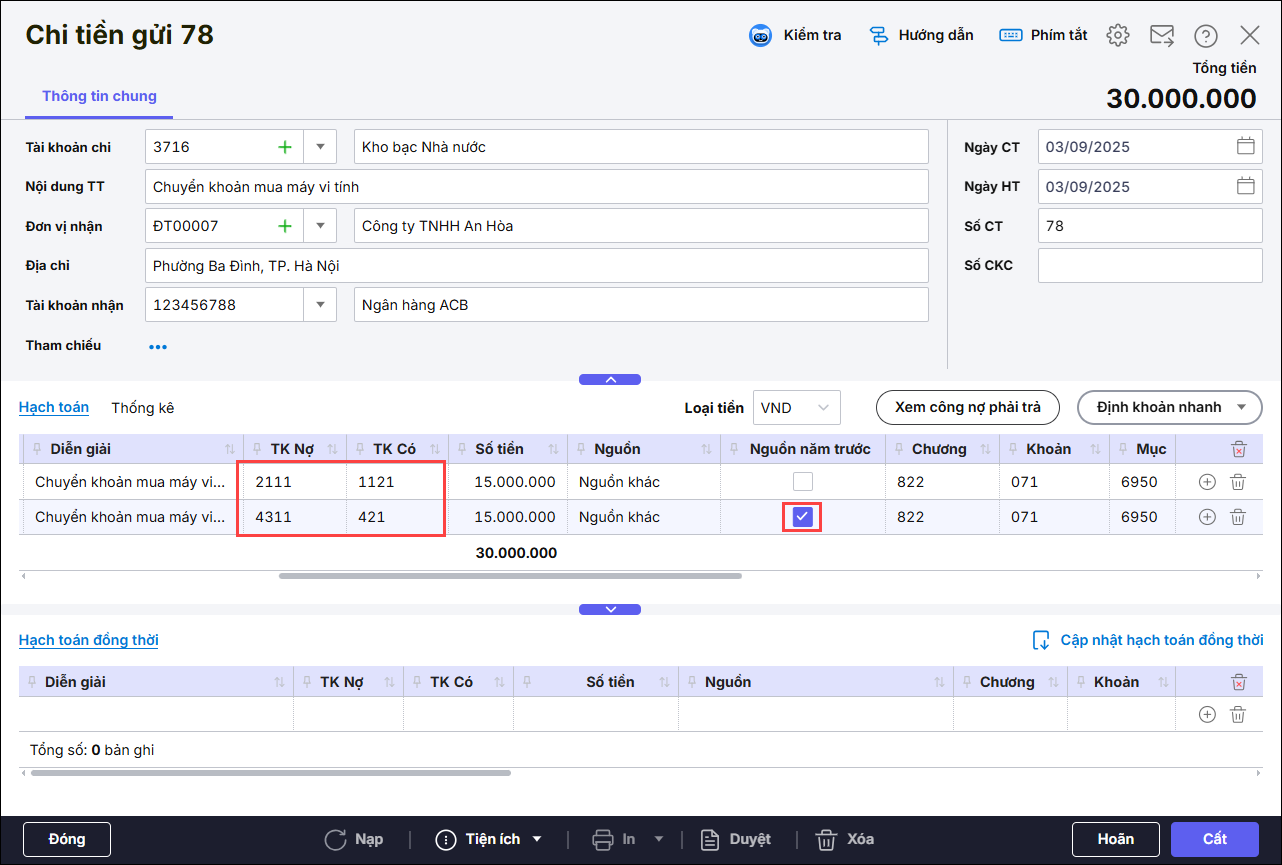Collapse the general info section chevron
This screenshot has width=1282, height=865.
(610, 380)
